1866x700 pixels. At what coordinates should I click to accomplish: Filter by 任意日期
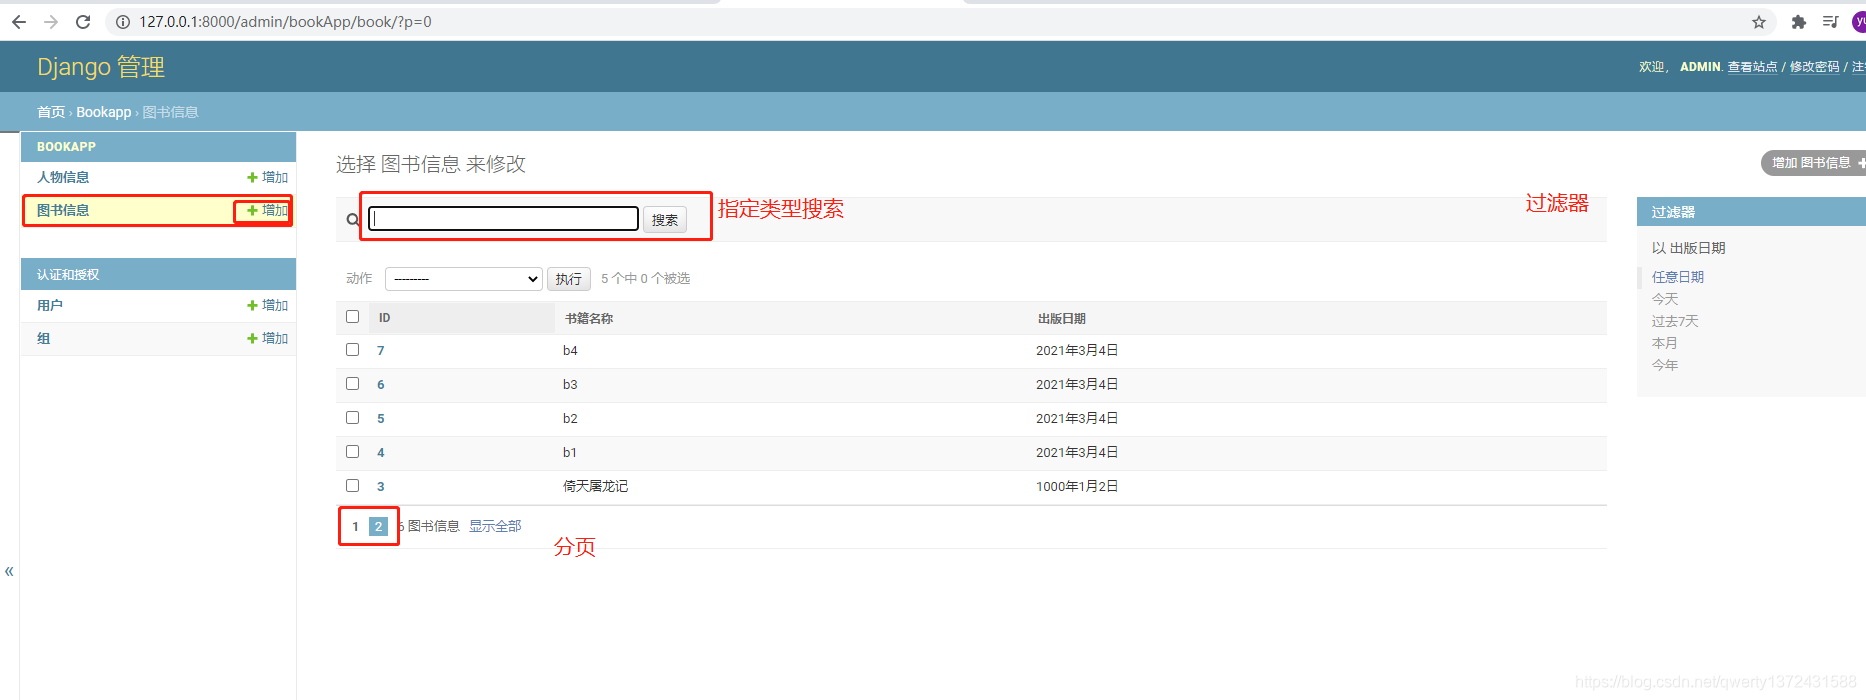(1678, 277)
